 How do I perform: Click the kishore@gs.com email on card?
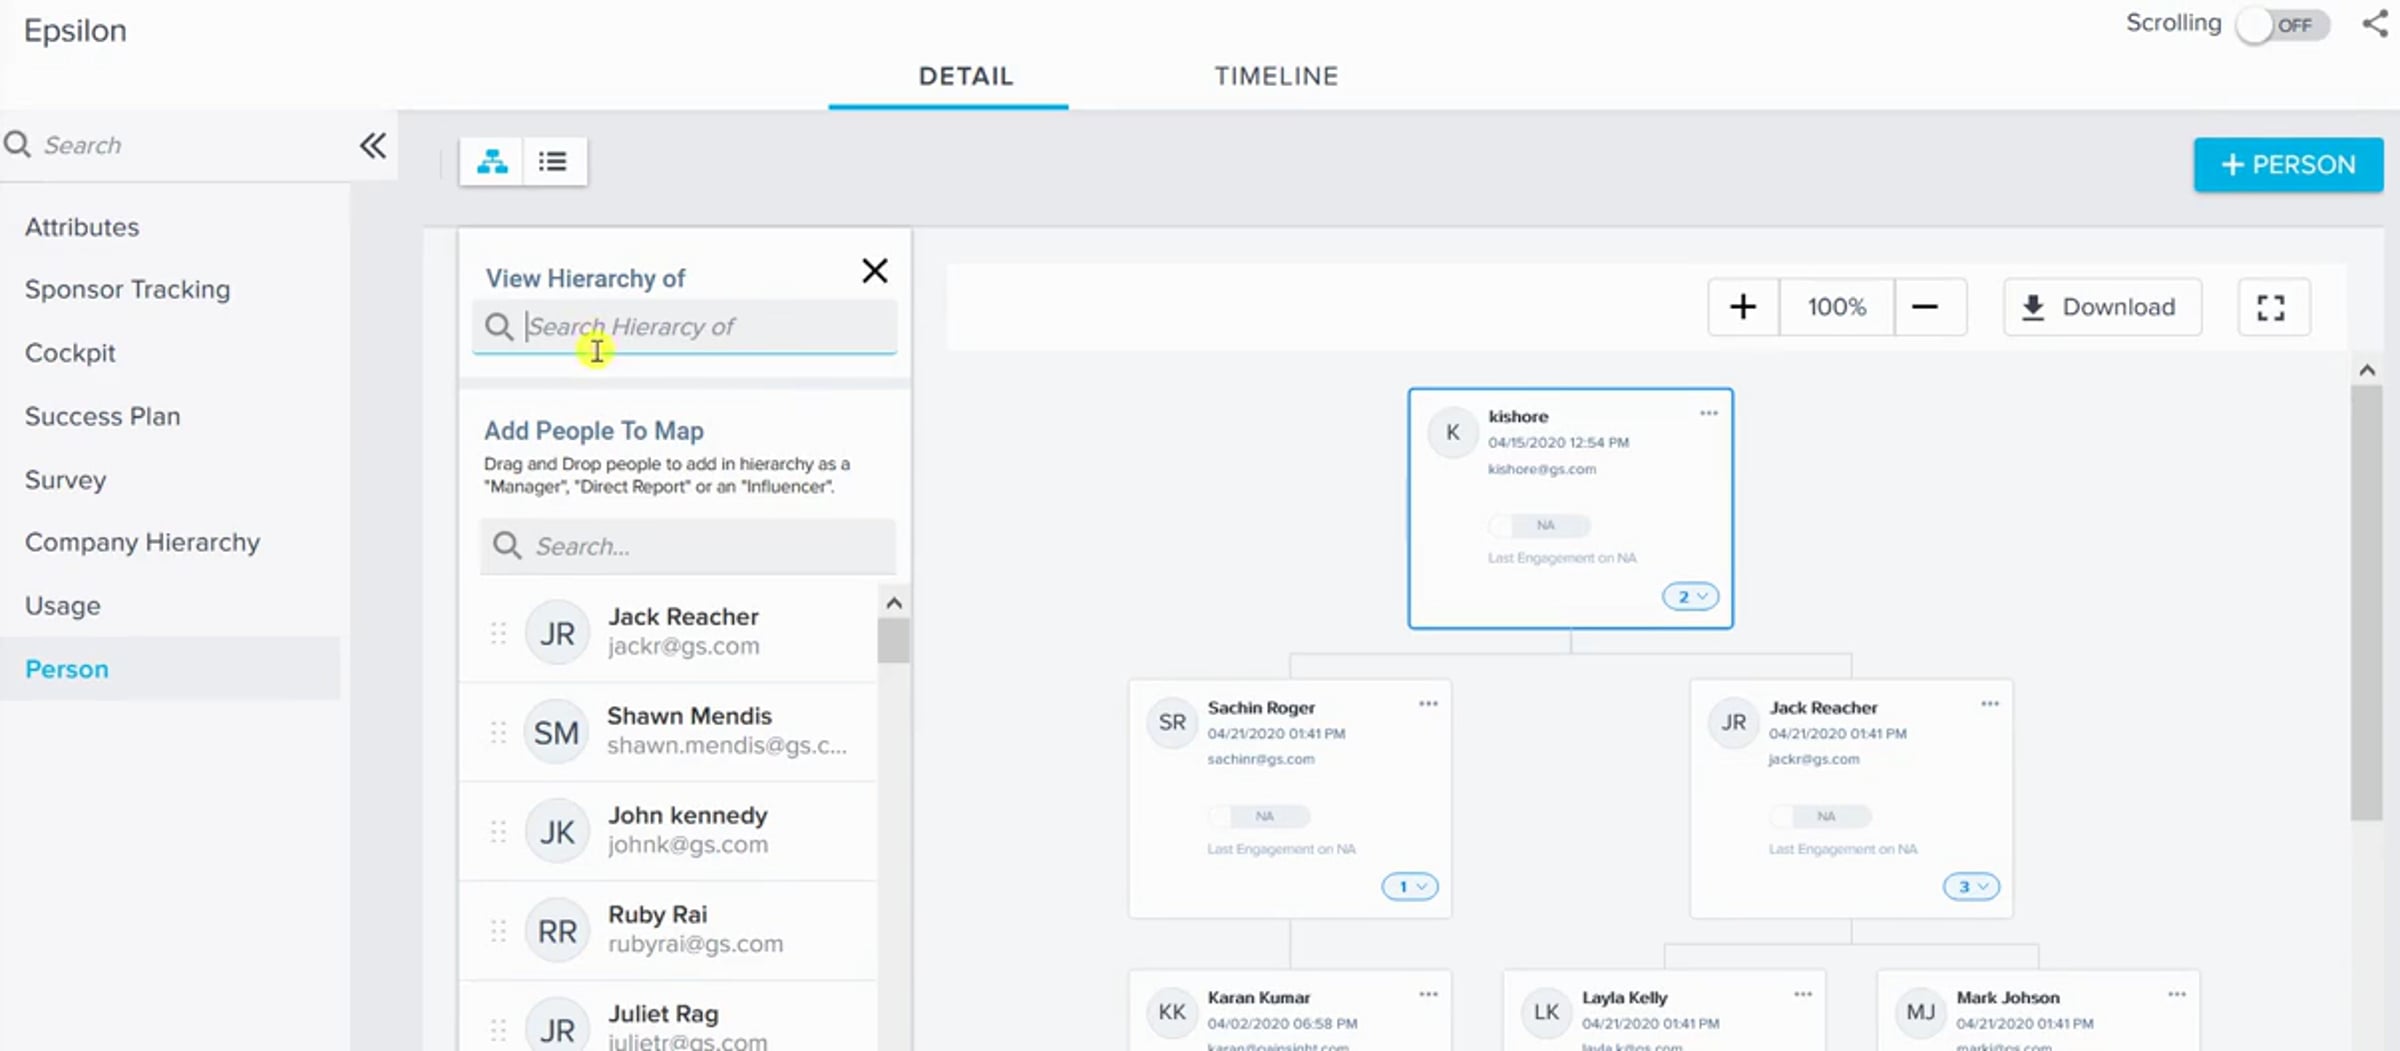point(1542,469)
